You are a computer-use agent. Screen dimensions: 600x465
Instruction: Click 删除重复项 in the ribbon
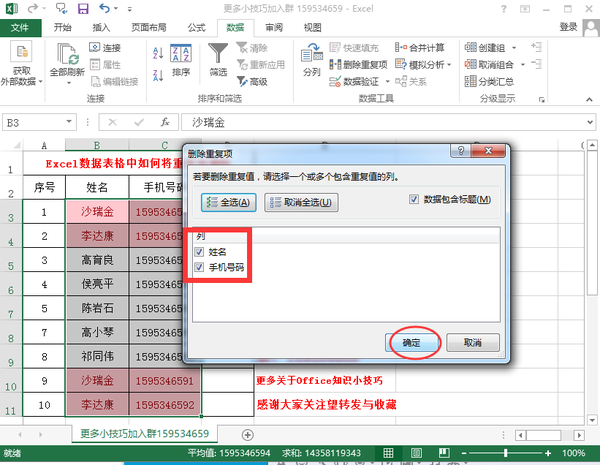[359, 64]
